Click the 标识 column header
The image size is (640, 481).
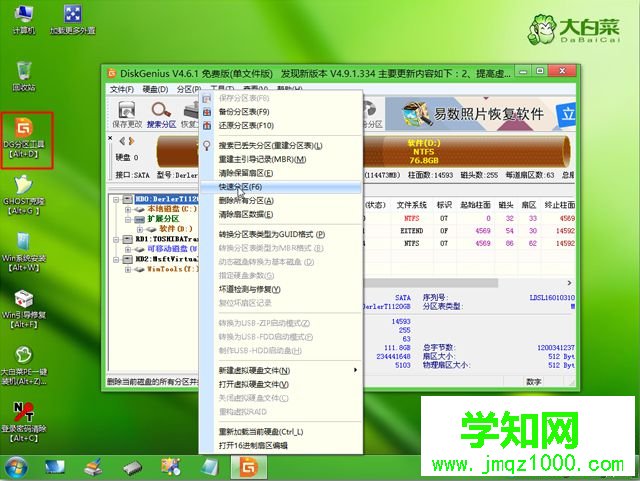point(444,205)
